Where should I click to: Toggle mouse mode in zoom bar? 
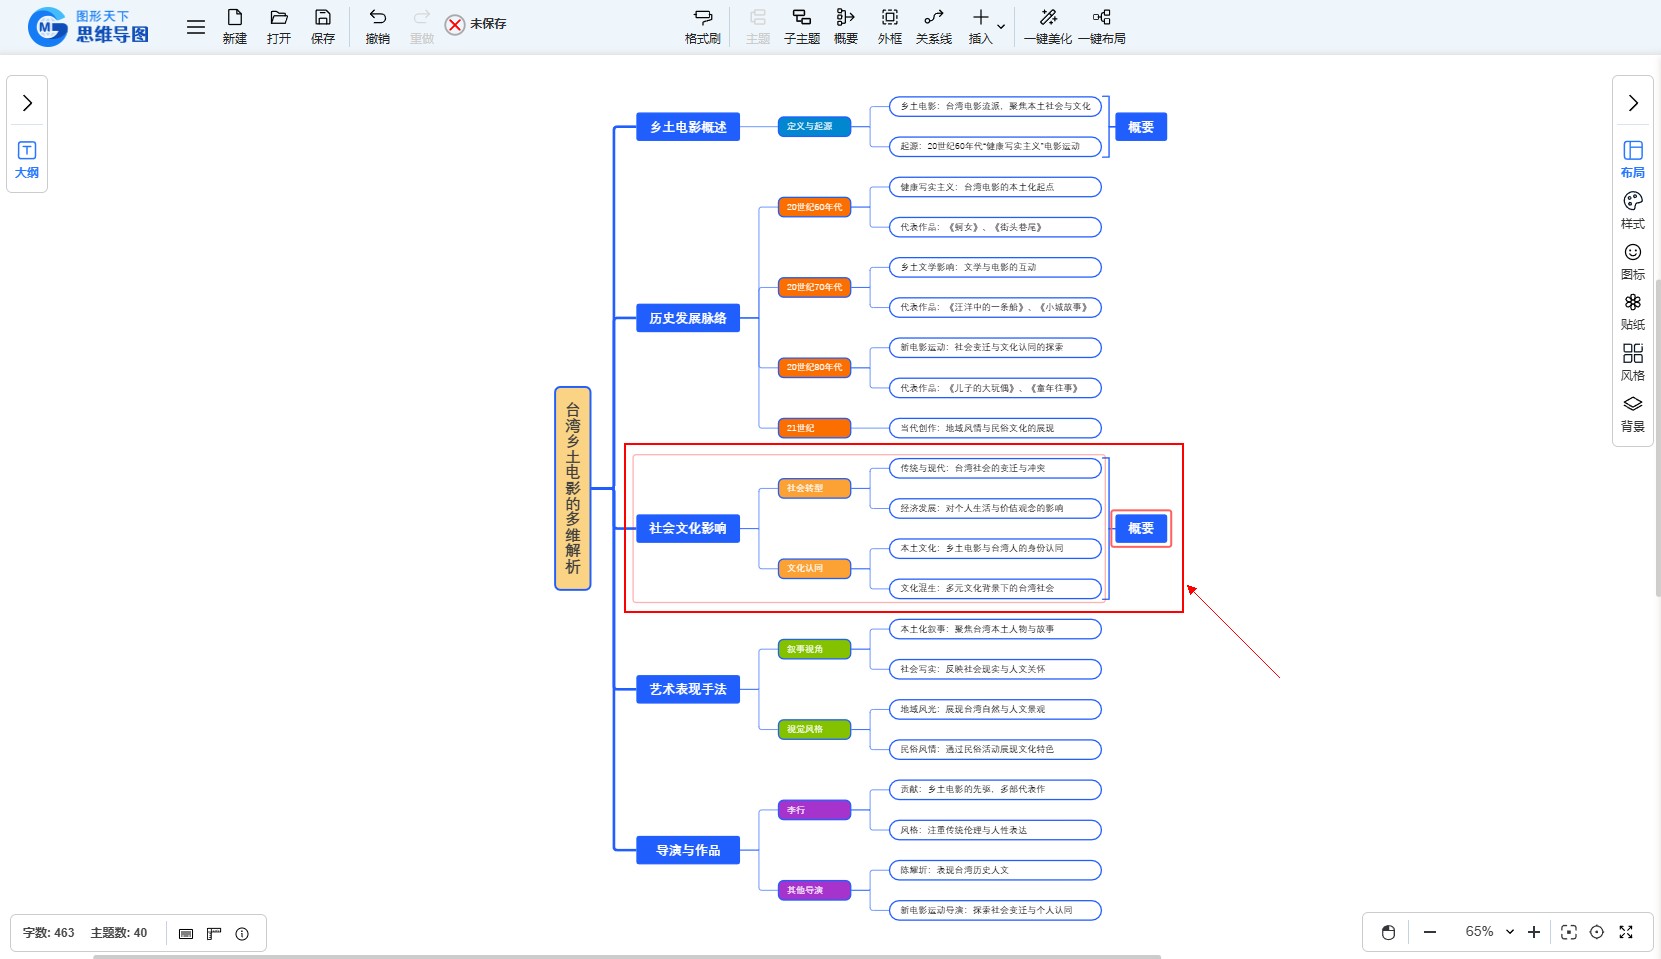click(x=1388, y=932)
